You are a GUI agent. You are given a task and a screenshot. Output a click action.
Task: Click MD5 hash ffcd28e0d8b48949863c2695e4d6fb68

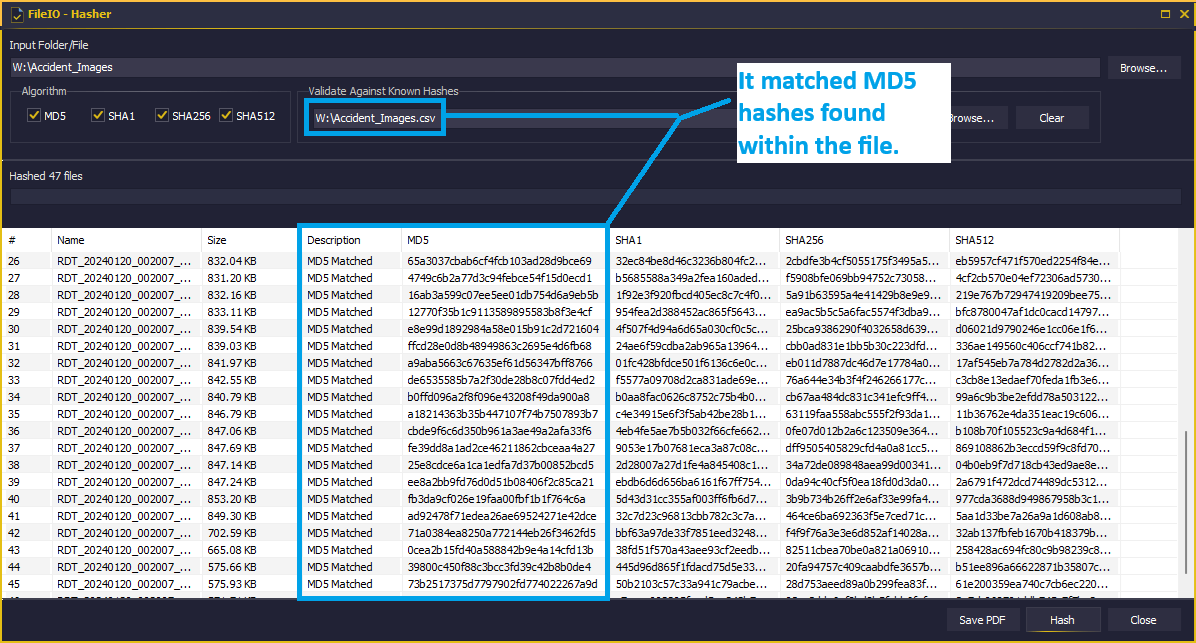pyautogui.click(x=500, y=346)
